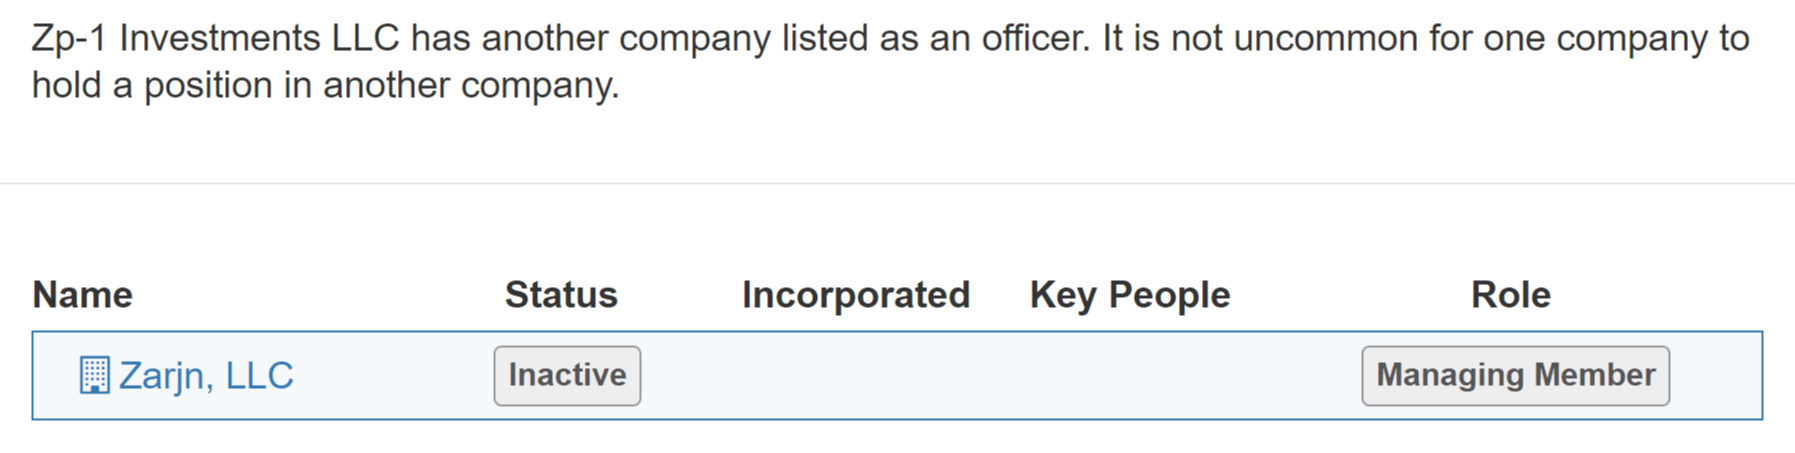Click the row area left of the building icon
1795x453 pixels.
[56, 376]
